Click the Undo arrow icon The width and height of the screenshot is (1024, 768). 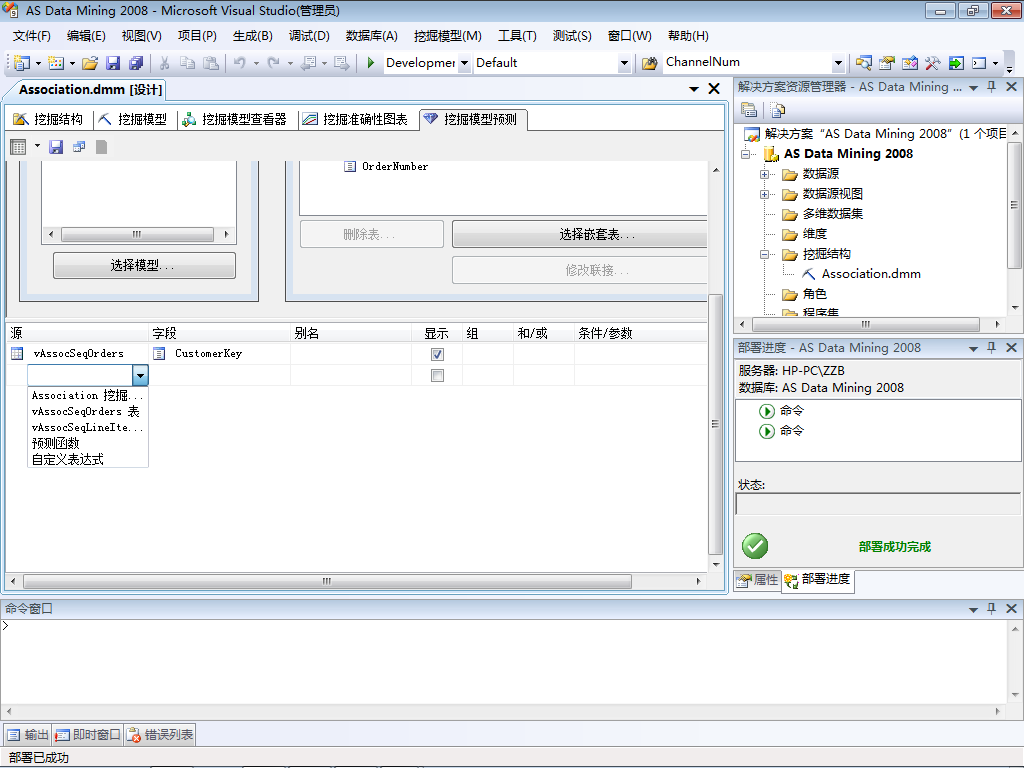pyautogui.click(x=240, y=63)
